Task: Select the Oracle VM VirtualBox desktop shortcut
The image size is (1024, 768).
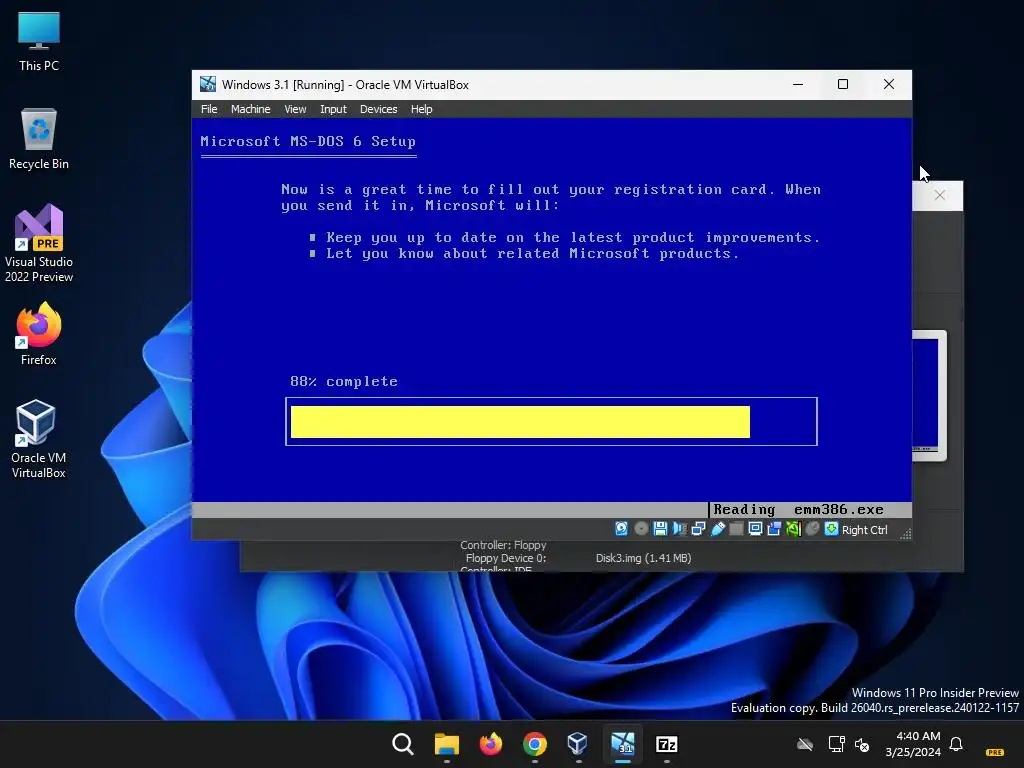Action: (x=39, y=439)
